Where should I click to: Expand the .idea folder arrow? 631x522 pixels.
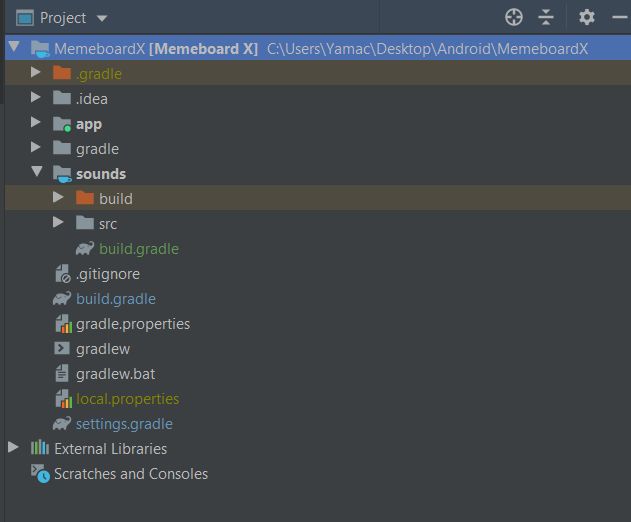[x=35, y=97]
